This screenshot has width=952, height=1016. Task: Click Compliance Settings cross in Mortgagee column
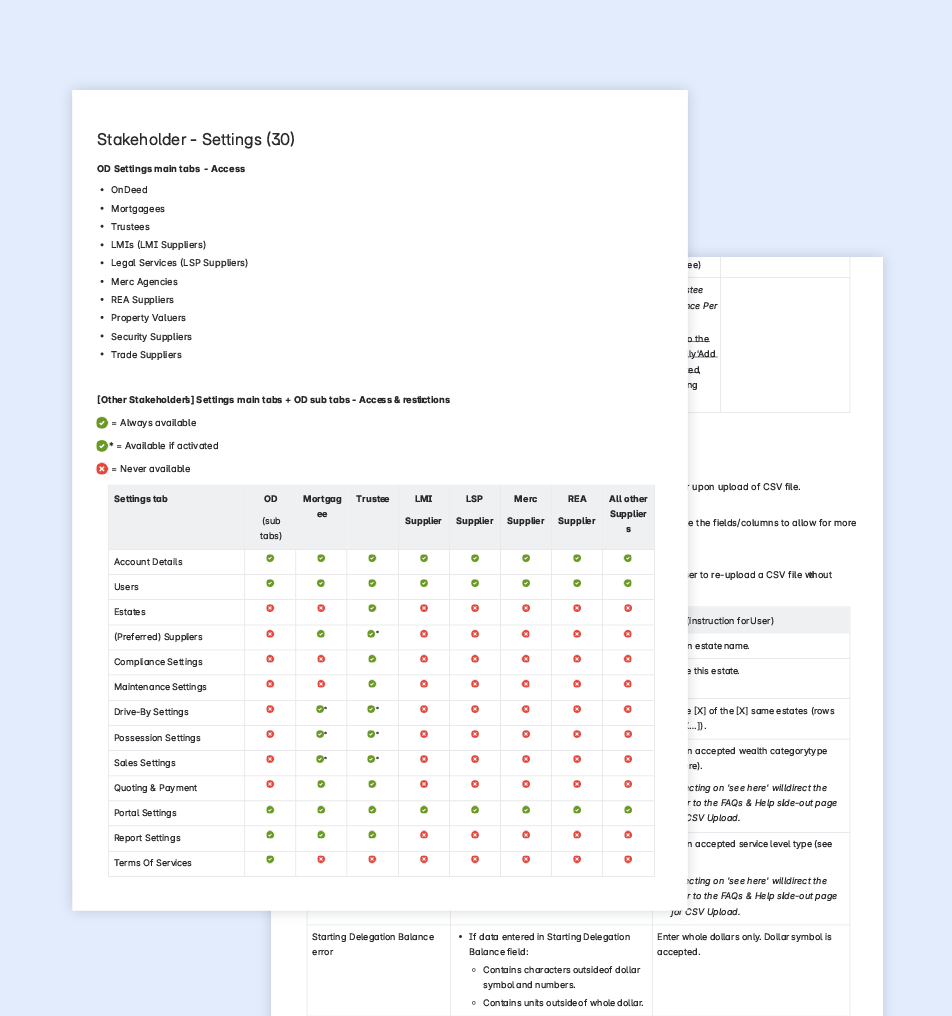tap(321, 659)
